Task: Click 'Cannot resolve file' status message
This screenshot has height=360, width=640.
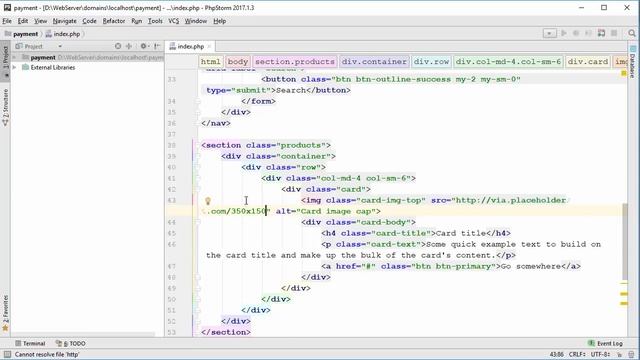Action: [47, 355]
